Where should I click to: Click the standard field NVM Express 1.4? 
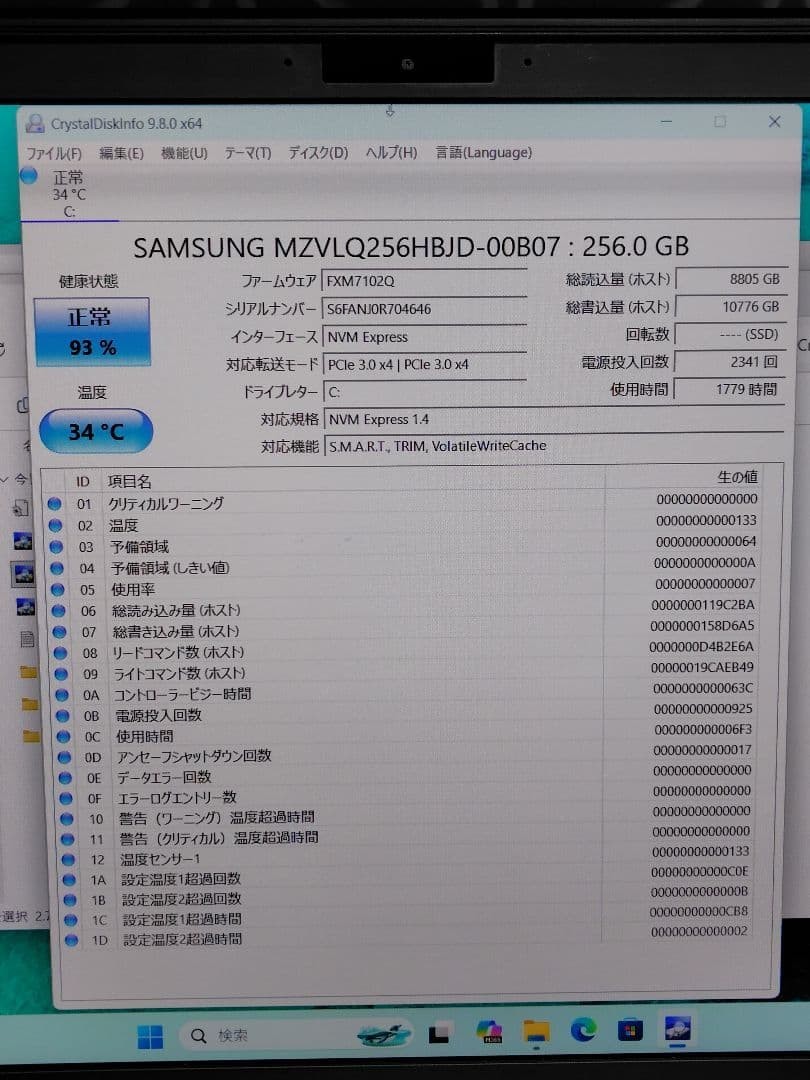554,419
